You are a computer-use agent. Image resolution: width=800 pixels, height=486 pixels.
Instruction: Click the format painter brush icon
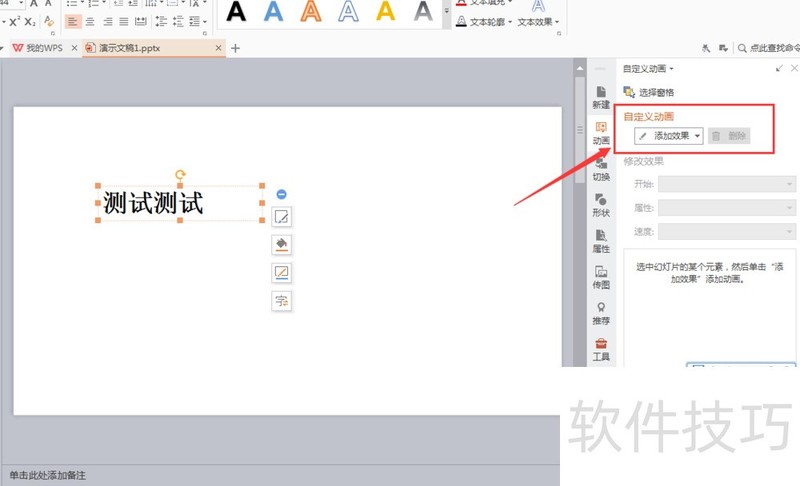(49, 21)
